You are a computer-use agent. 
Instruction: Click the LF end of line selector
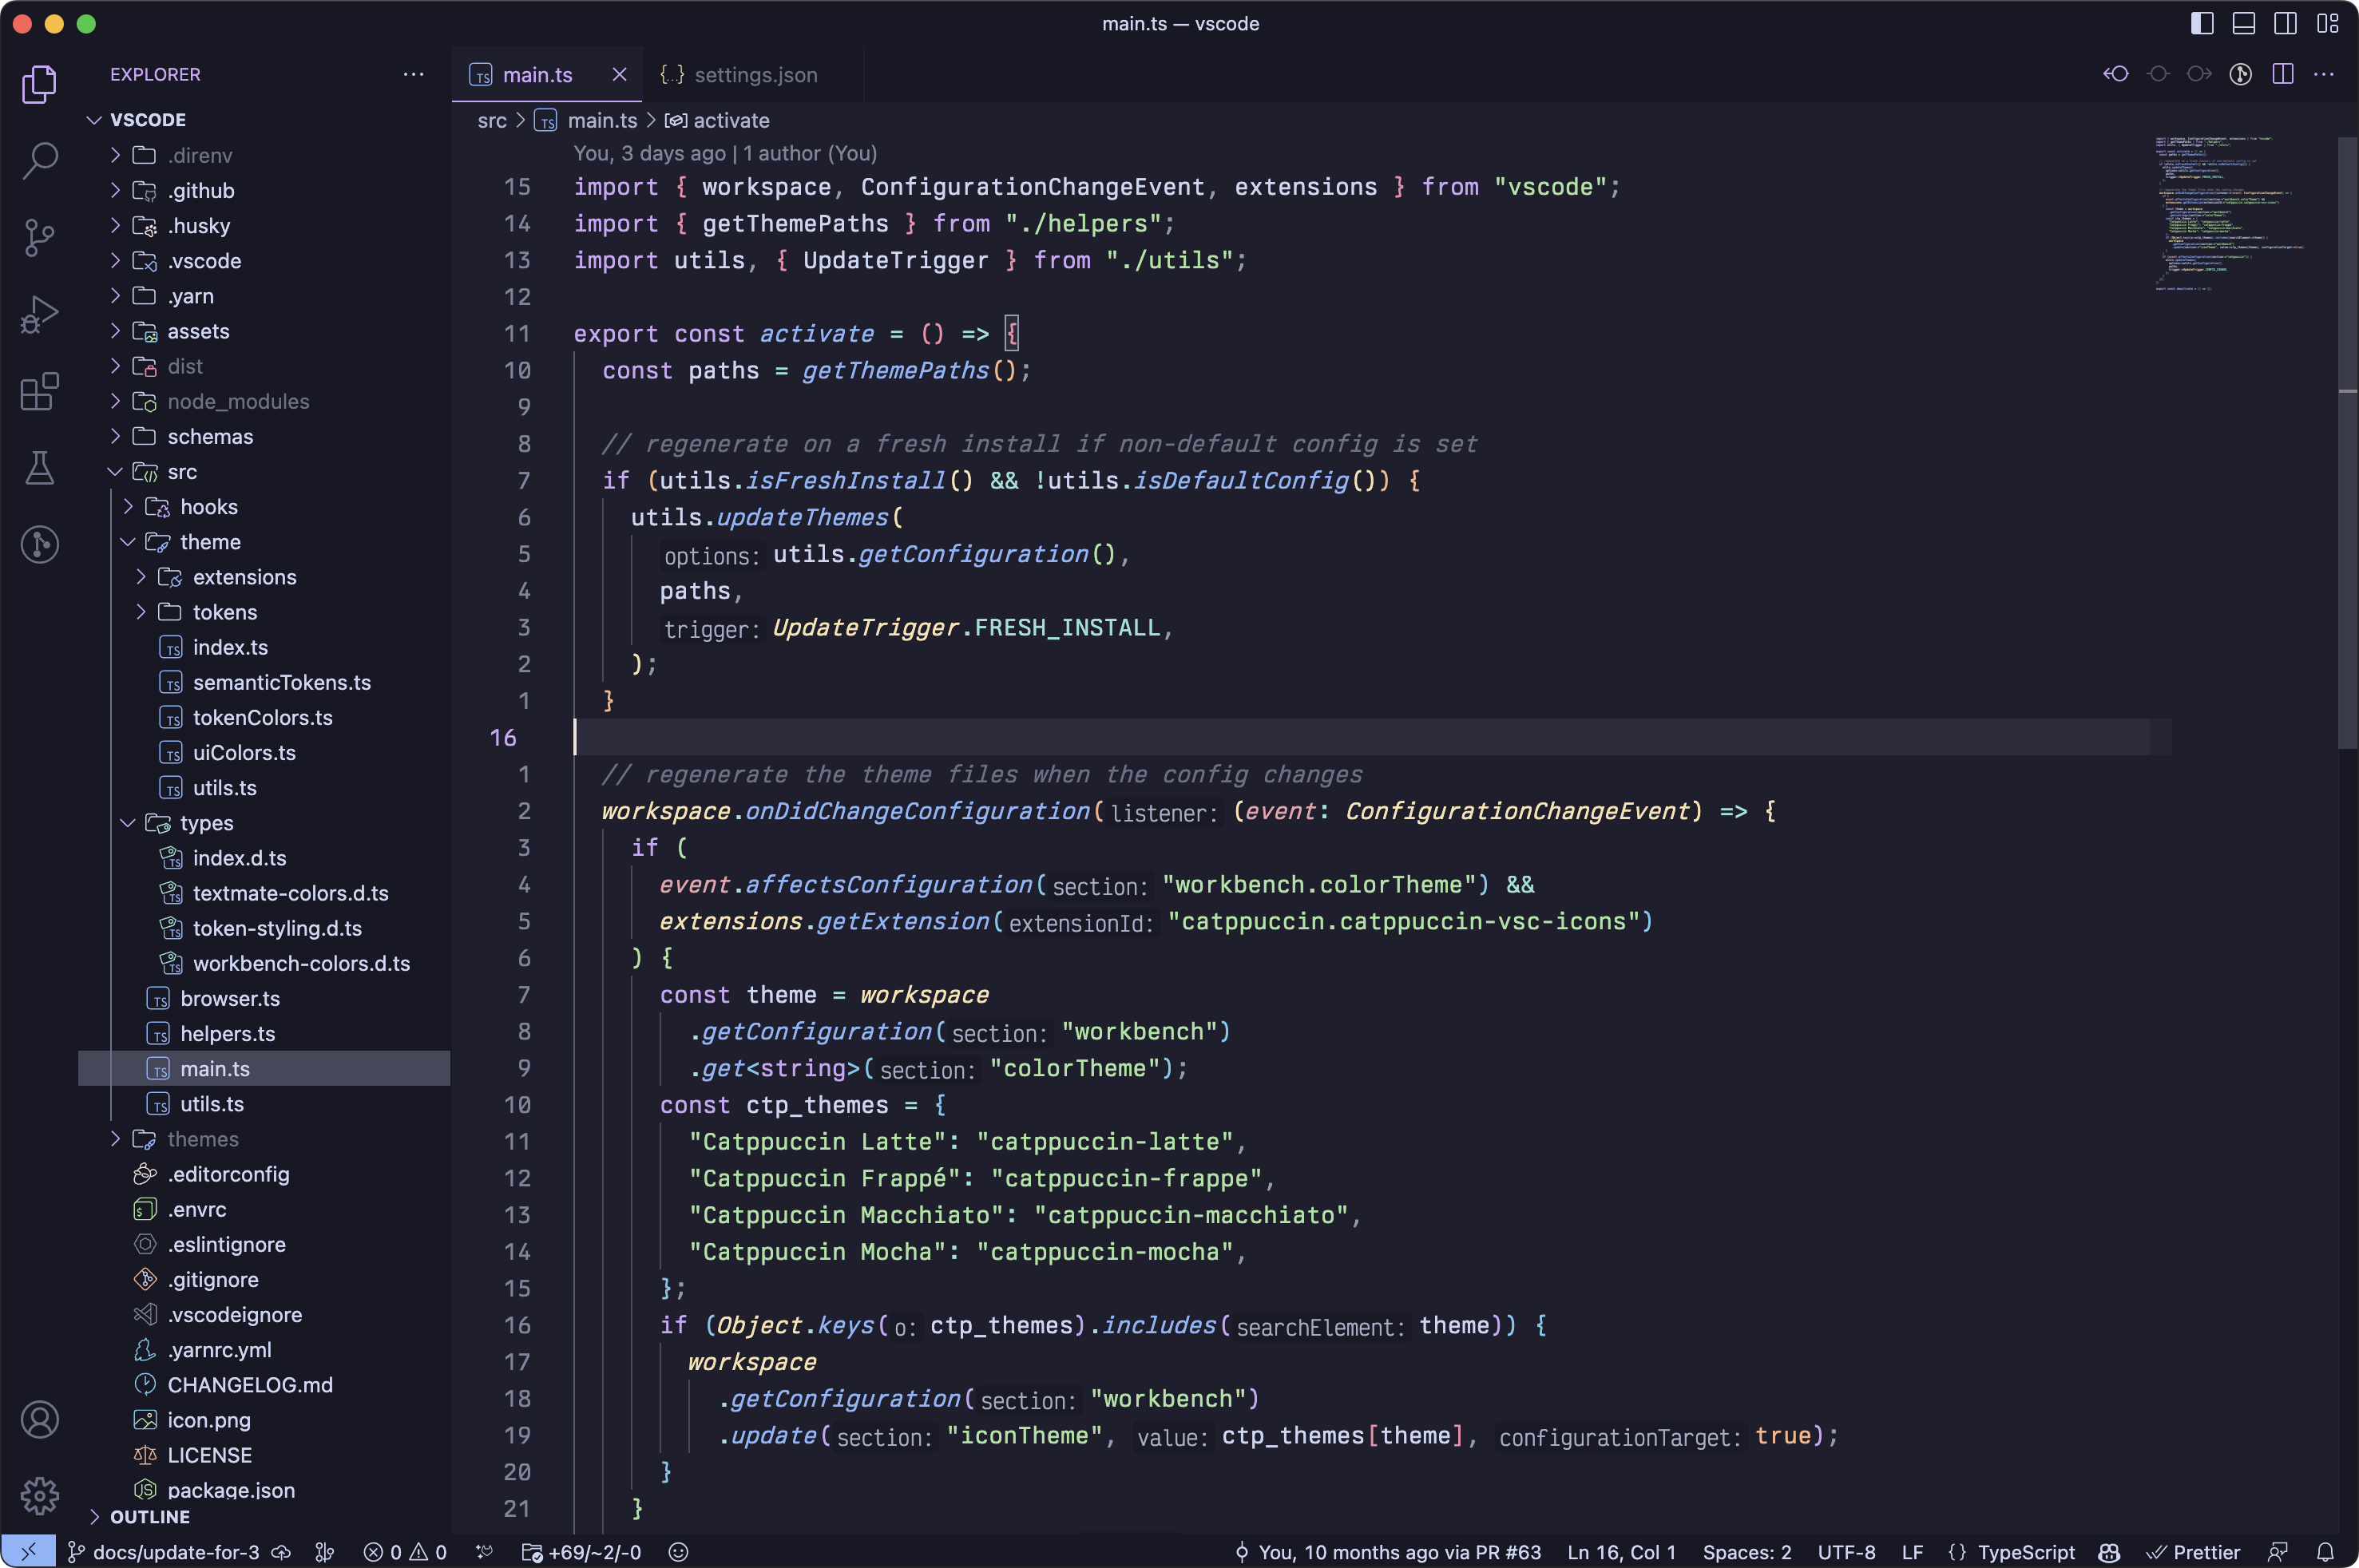pos(1912,1552)
